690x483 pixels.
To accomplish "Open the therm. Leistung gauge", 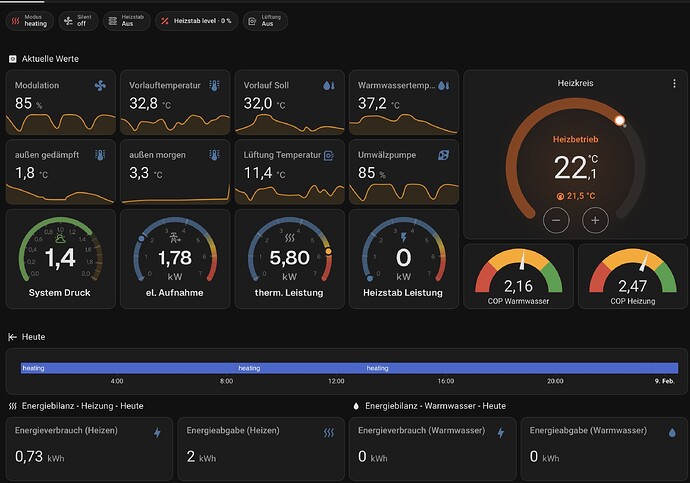I will 290,259.
